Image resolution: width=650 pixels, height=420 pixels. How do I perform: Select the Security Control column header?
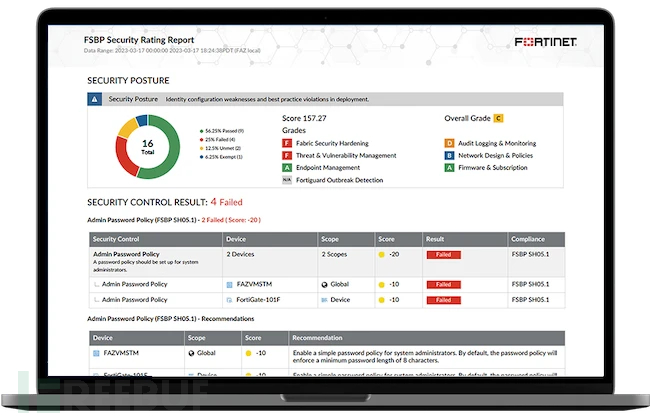pyautogui.click(x=118, y=240)
